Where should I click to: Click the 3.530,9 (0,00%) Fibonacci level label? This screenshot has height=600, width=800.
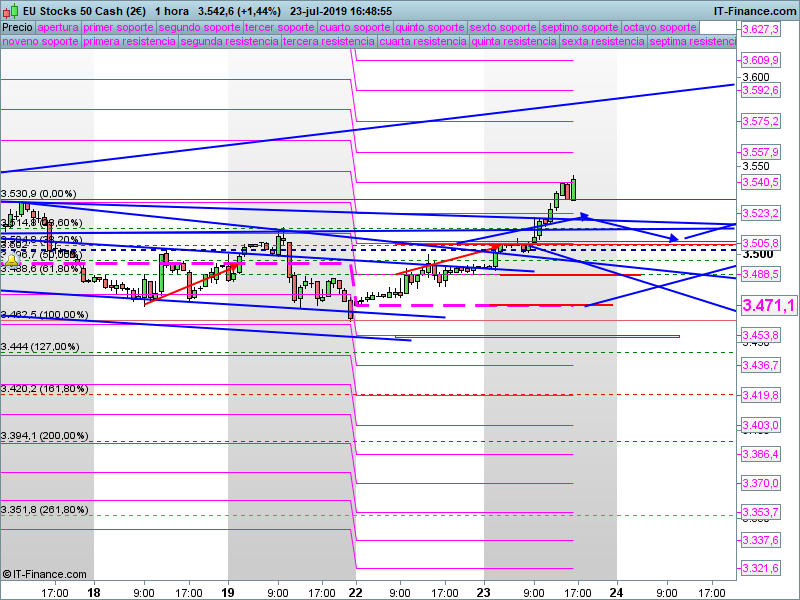click(38, 194)
